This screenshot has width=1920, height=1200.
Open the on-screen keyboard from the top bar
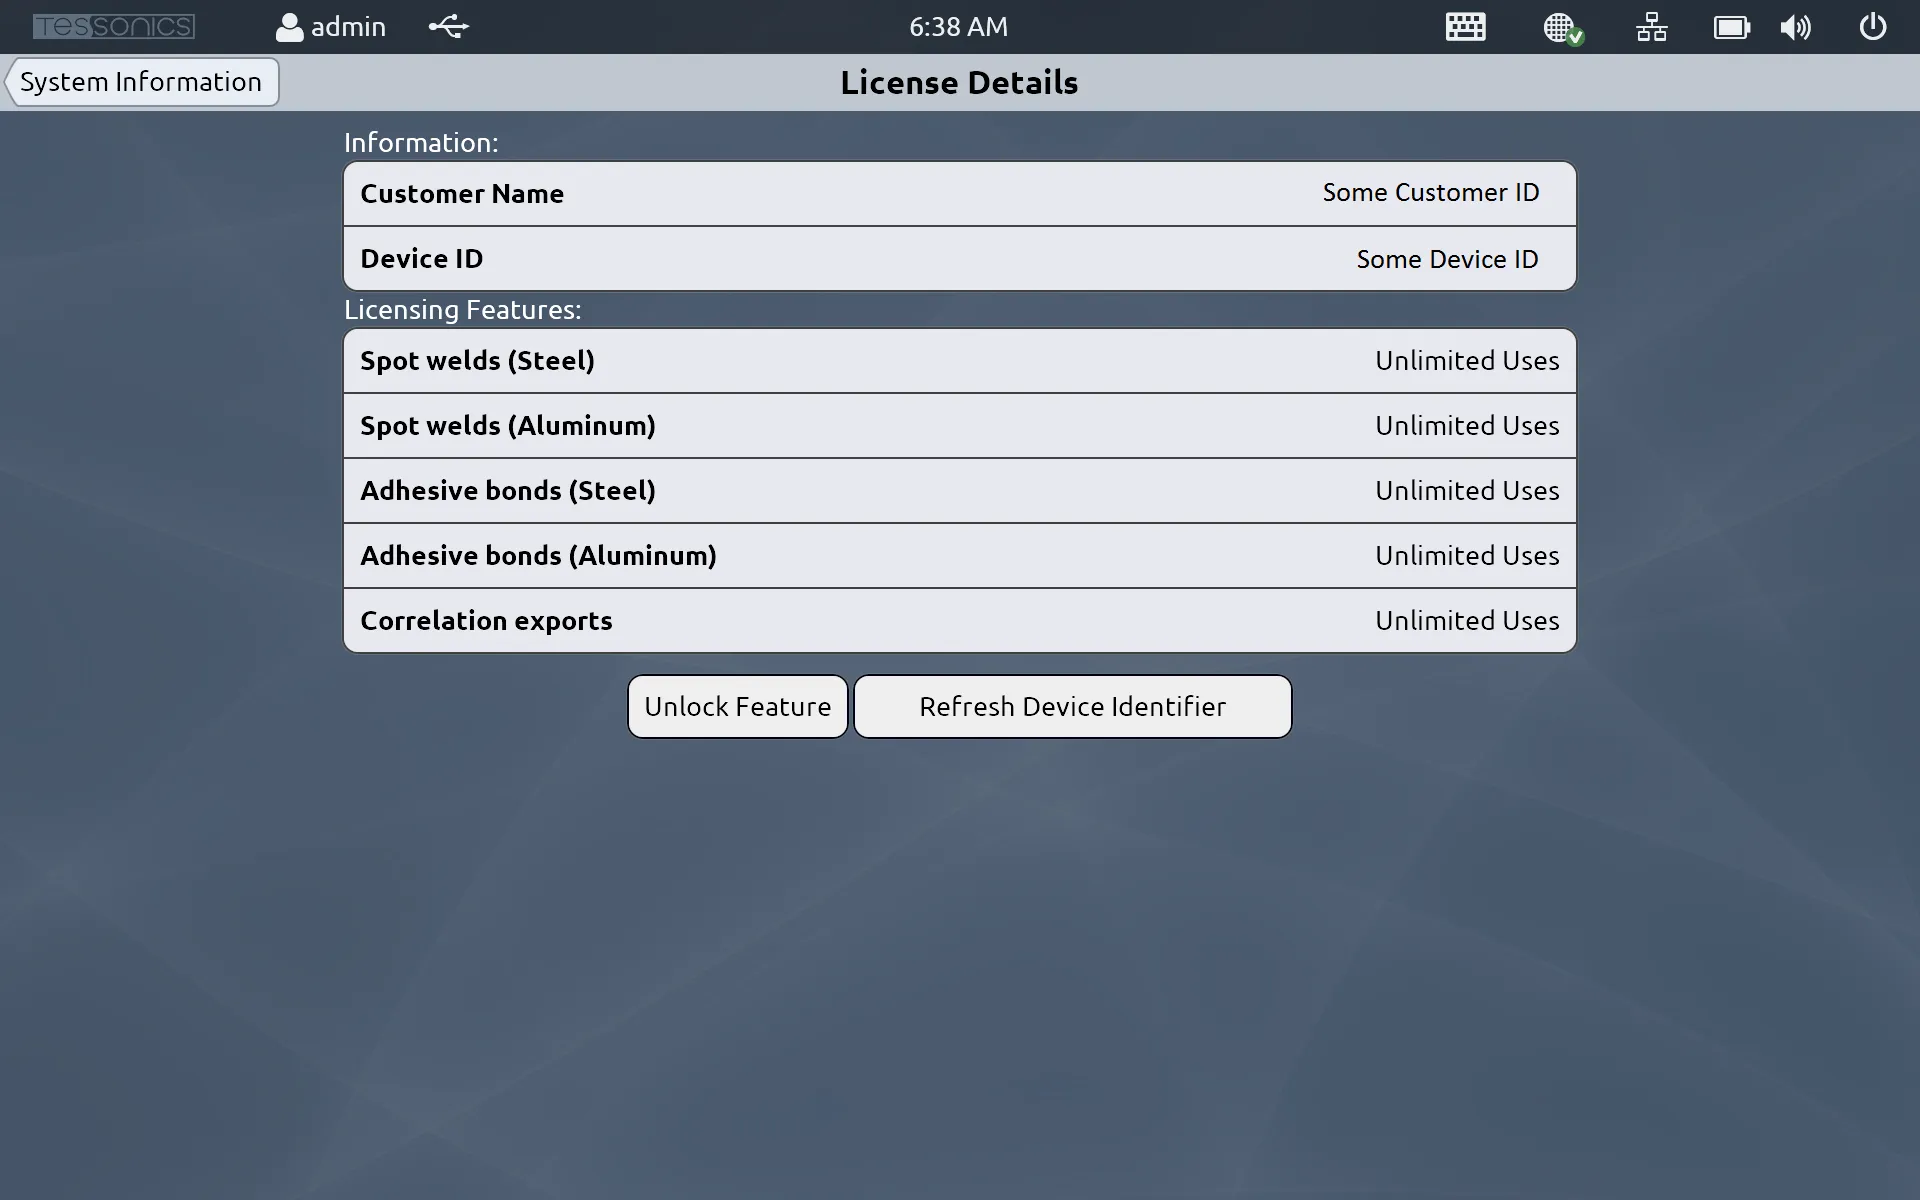coord(1464,27)
